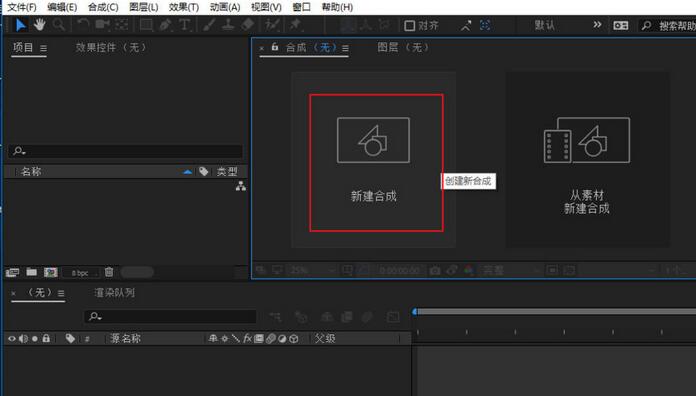Click the timeline layer search field
The image size is (696, 396).
(x=170, y=317)
